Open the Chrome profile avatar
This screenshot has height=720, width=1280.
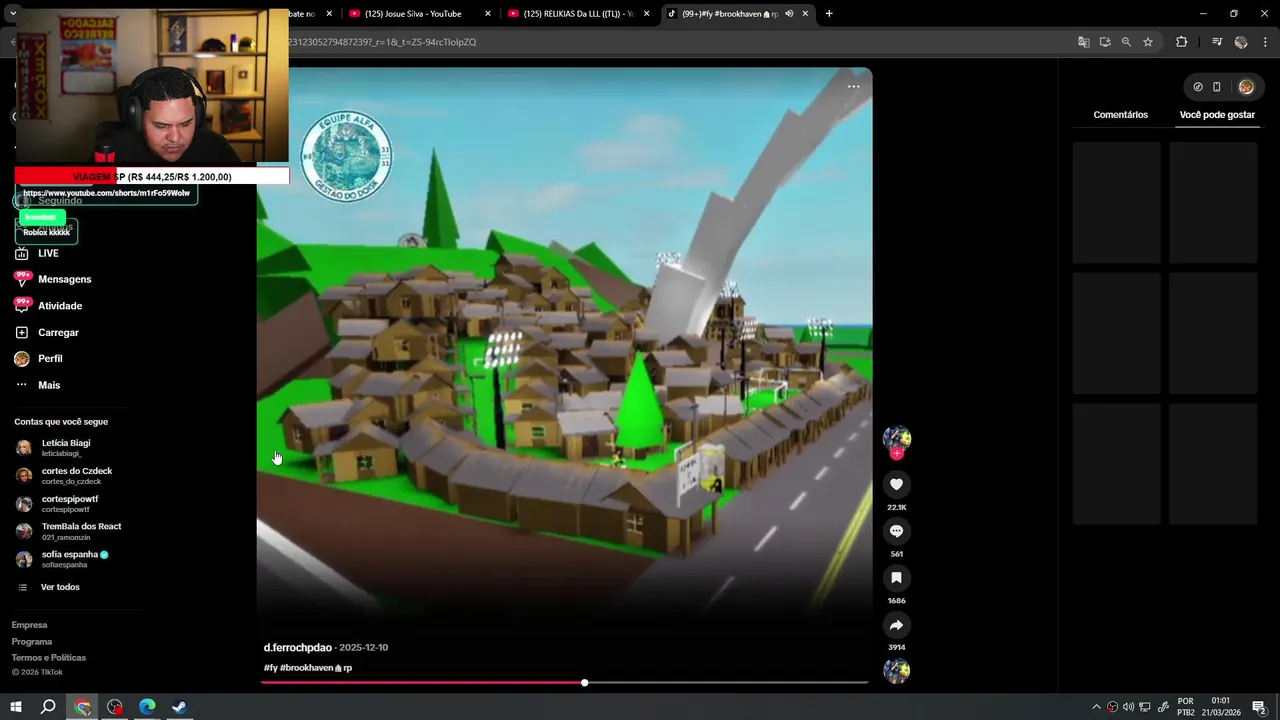[1241, 42]
